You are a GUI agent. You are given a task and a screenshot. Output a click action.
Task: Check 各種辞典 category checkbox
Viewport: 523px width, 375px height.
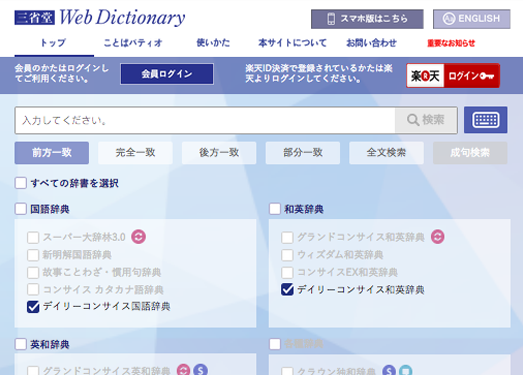click(275, 344)
